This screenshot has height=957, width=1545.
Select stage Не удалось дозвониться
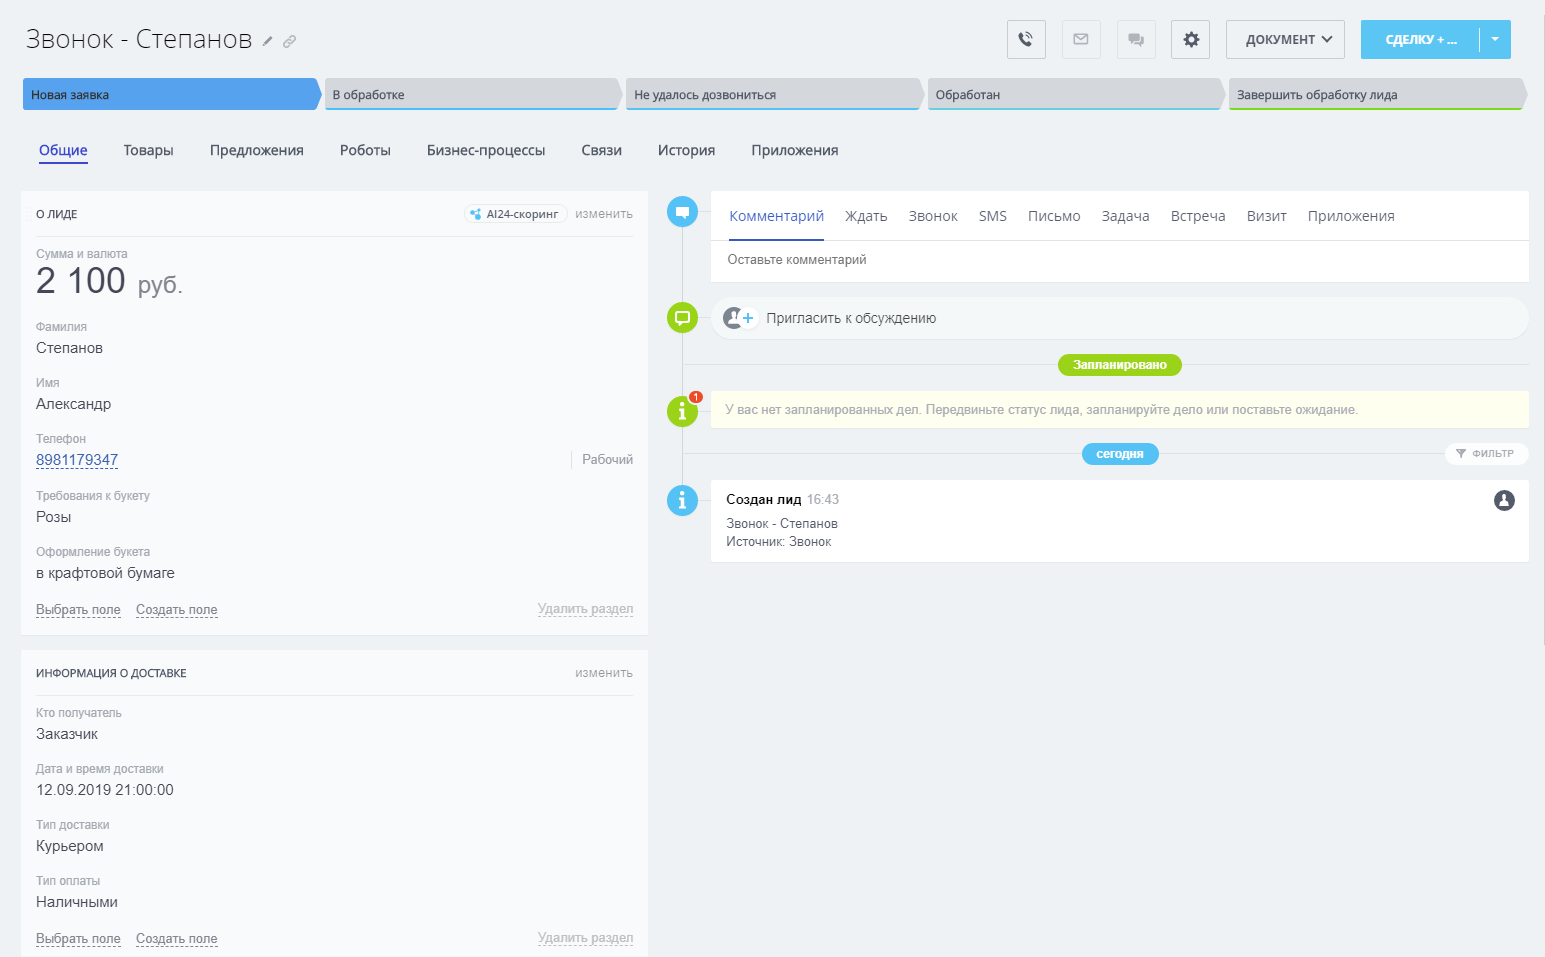(x=772, y=95)
